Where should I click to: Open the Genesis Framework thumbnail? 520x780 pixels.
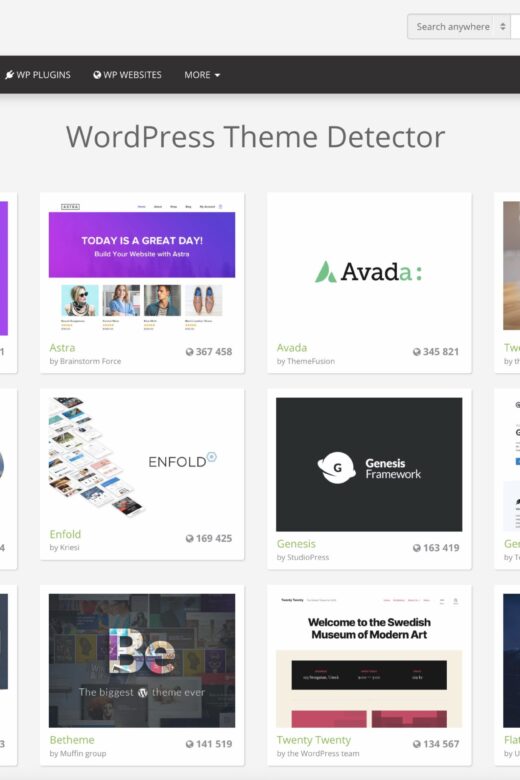click(369, 464)
